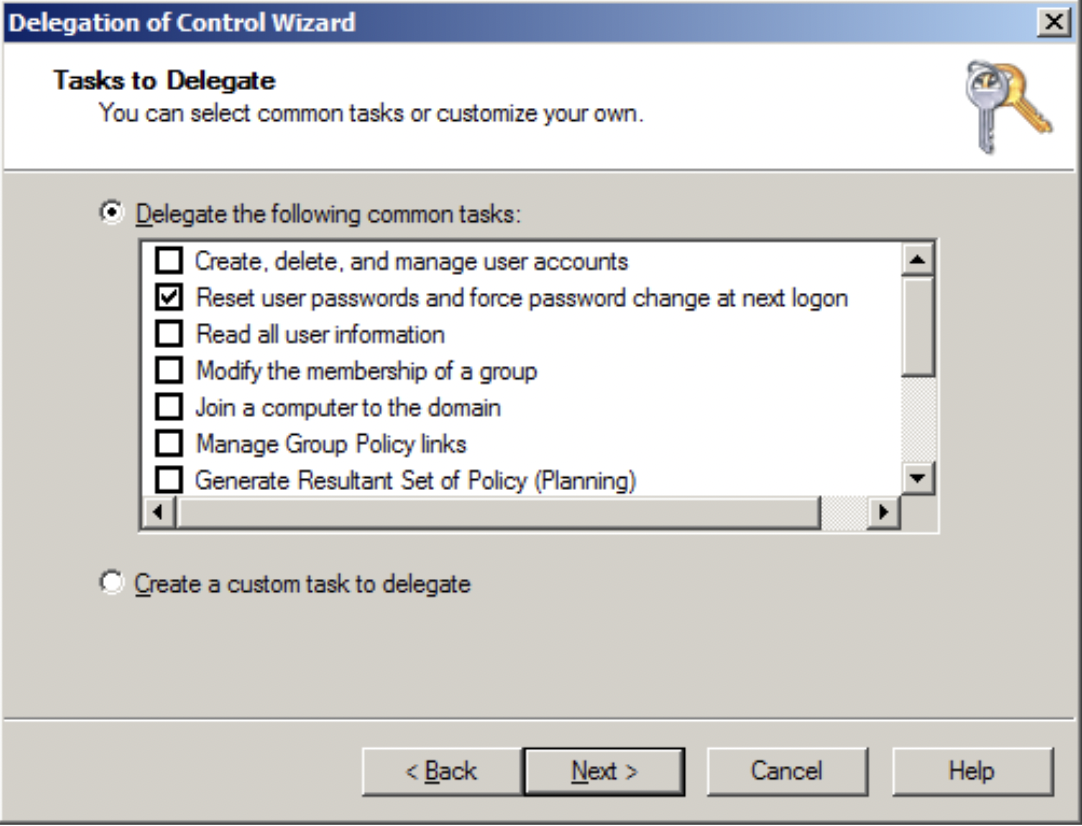Check Generate Resultant Set of Policy (Planning)
The height and width of the screenshot is (826, 1082).
point(169,480)
